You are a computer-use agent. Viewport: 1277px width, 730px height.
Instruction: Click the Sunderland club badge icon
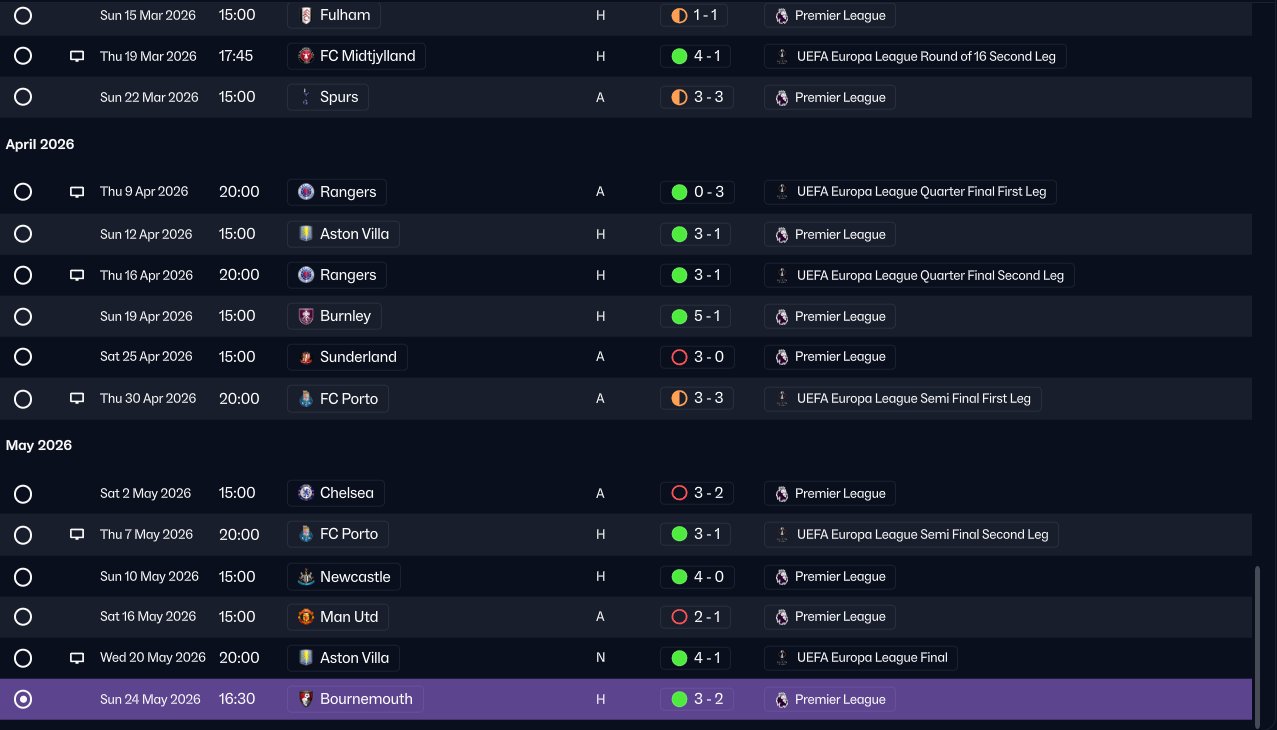point(306,357)
